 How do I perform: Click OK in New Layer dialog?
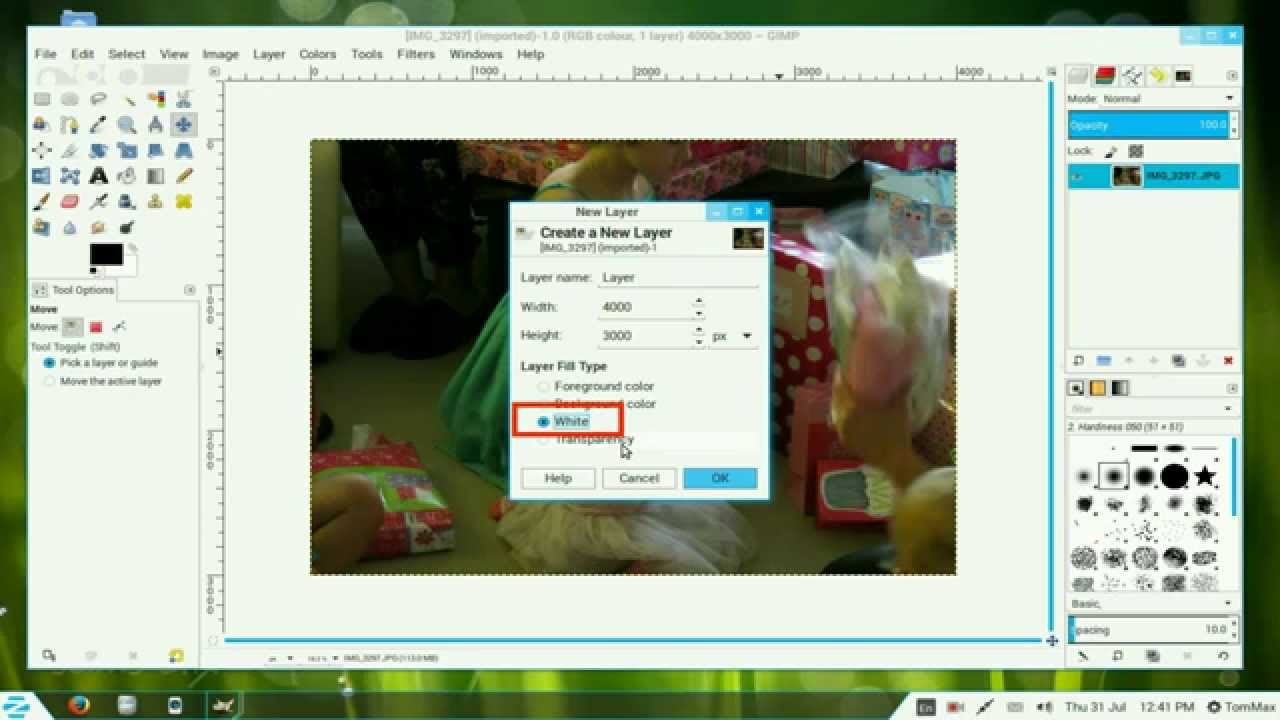[720, 478]
